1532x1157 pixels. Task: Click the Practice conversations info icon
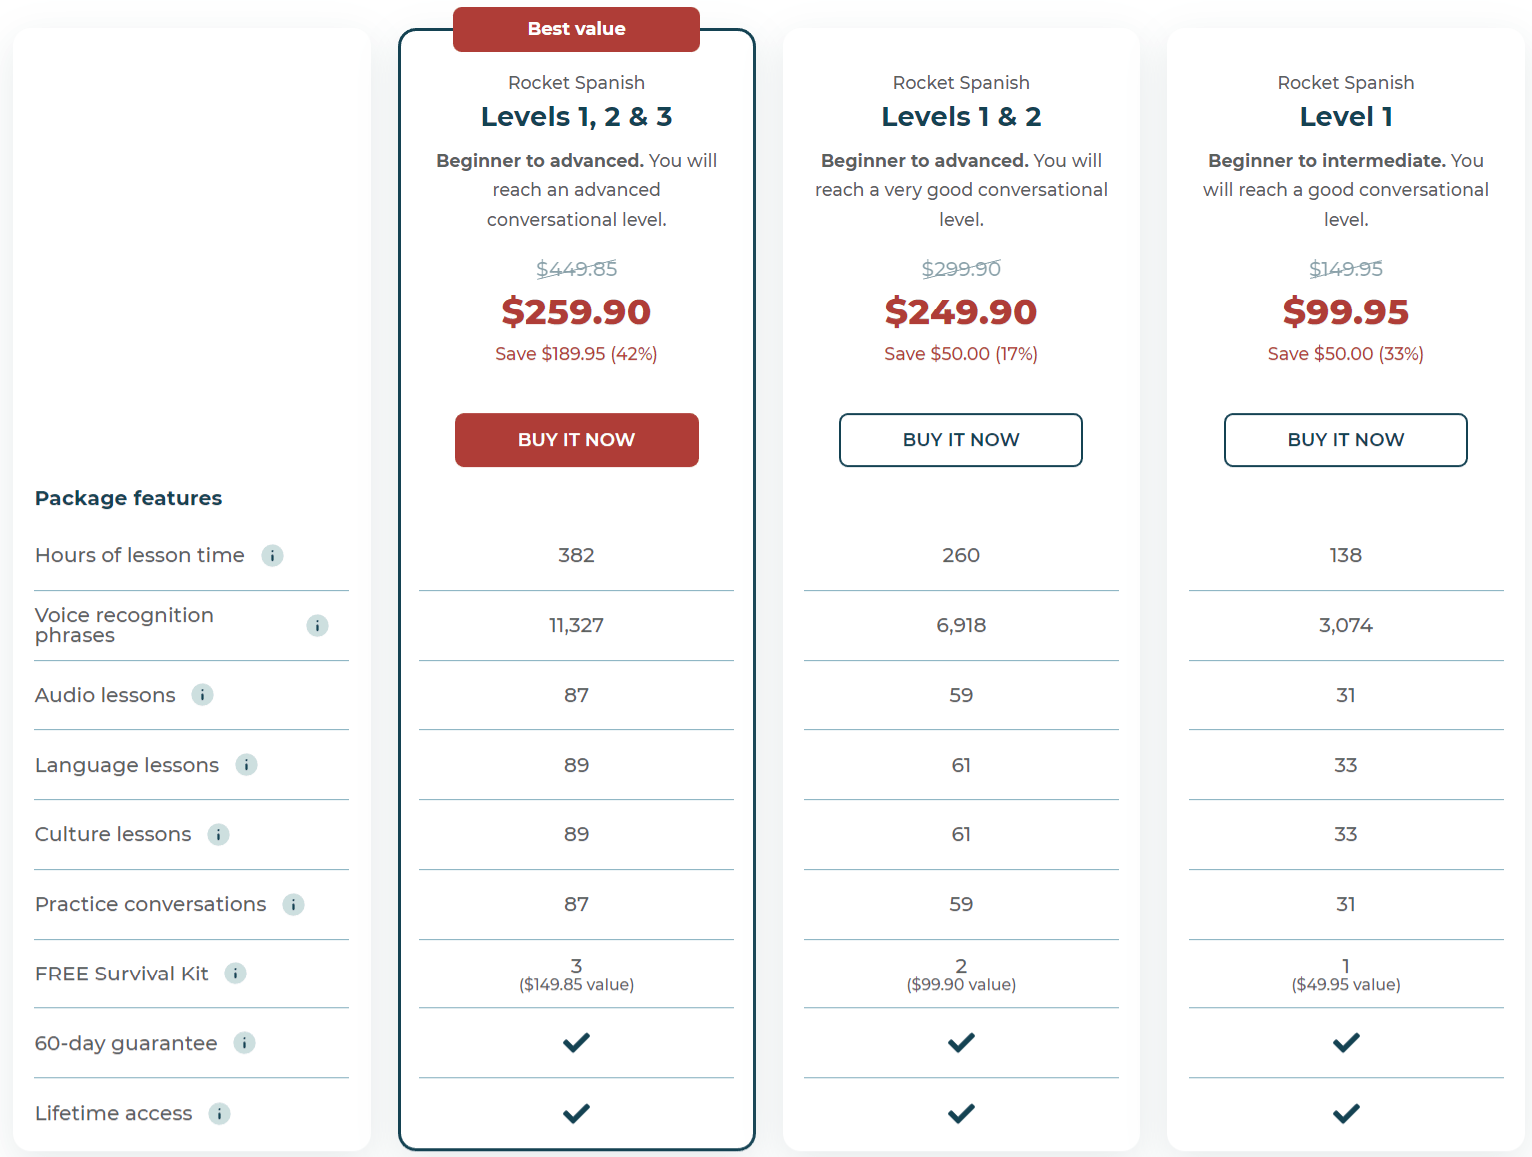coord(293,904)
